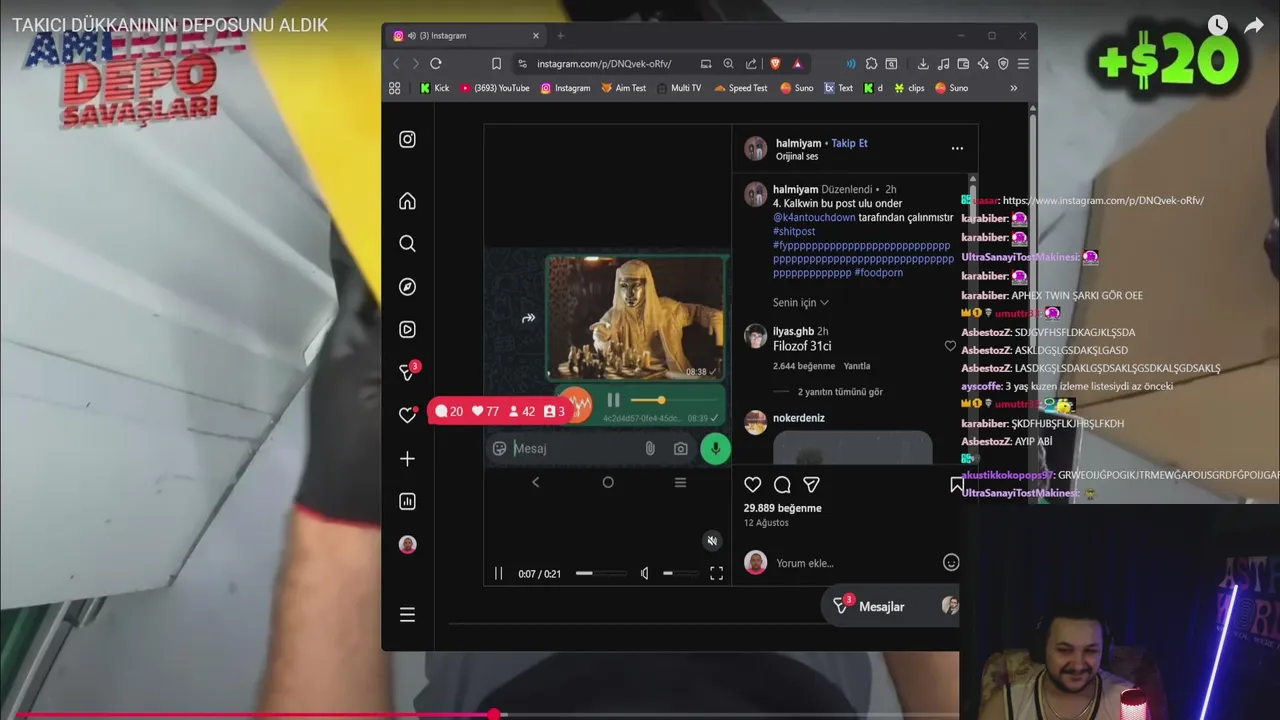Share the post with paper-plane icon
Screen dimensions: 1280x720
coord(811,485)
